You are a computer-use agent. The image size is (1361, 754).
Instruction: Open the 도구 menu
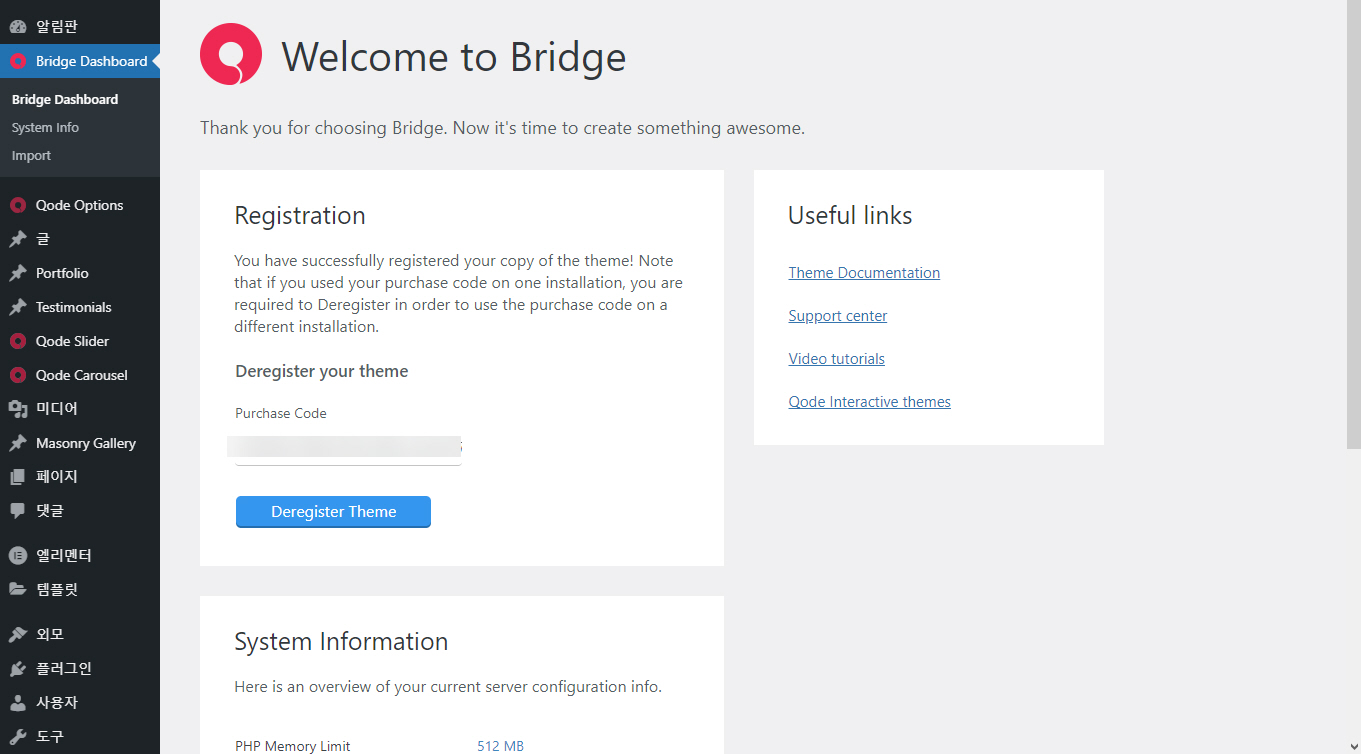point(80,736)
